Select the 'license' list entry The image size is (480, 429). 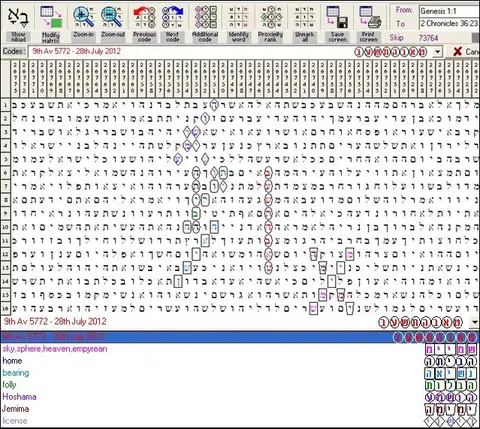[x=15, y=421]
